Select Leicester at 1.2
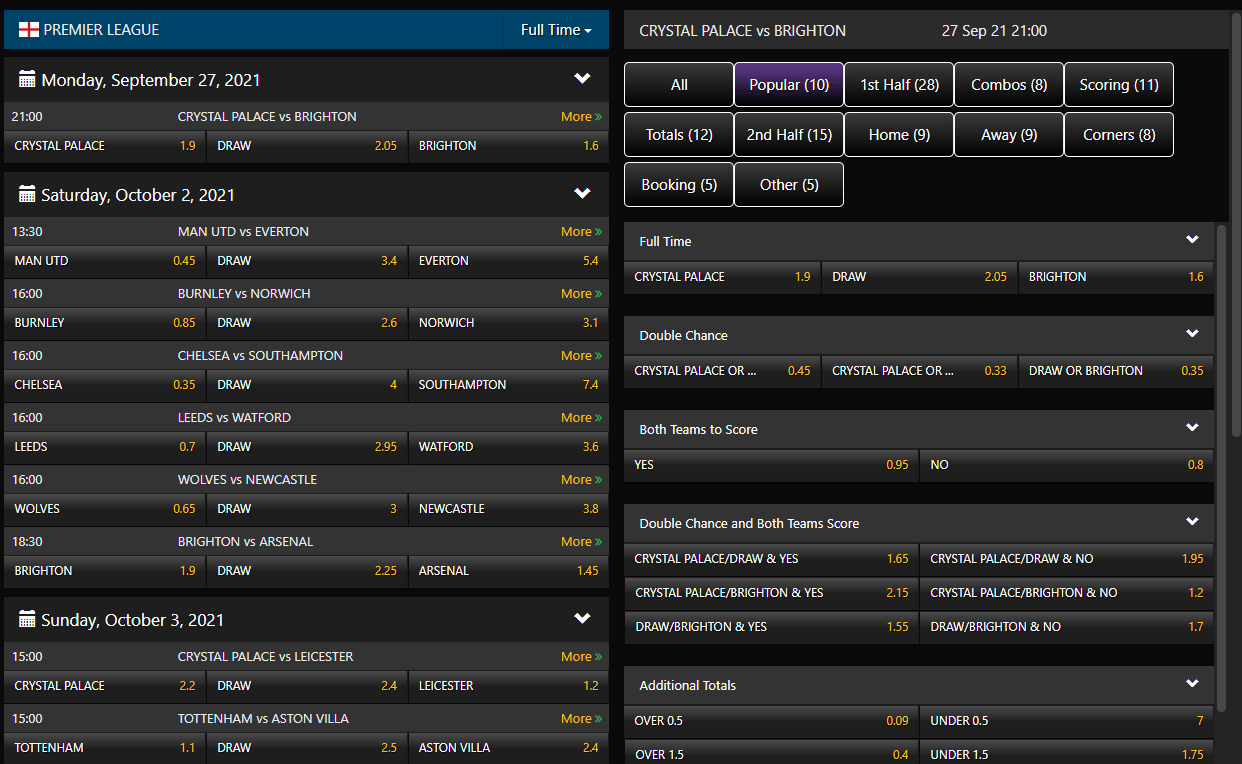 click(x=508, y=686)
